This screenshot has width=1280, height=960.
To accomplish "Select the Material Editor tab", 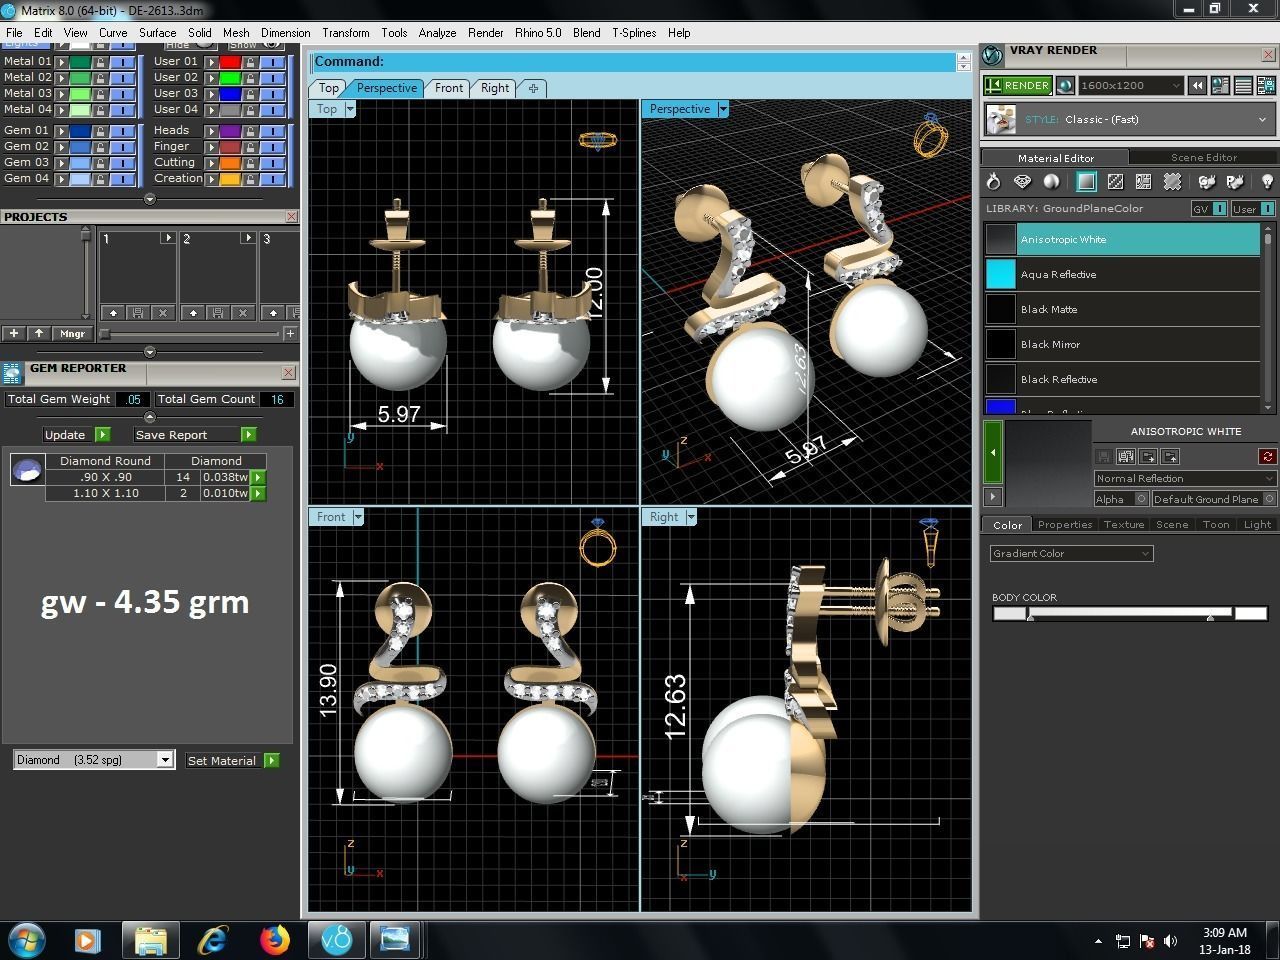I will click(x=1055, y=157).
